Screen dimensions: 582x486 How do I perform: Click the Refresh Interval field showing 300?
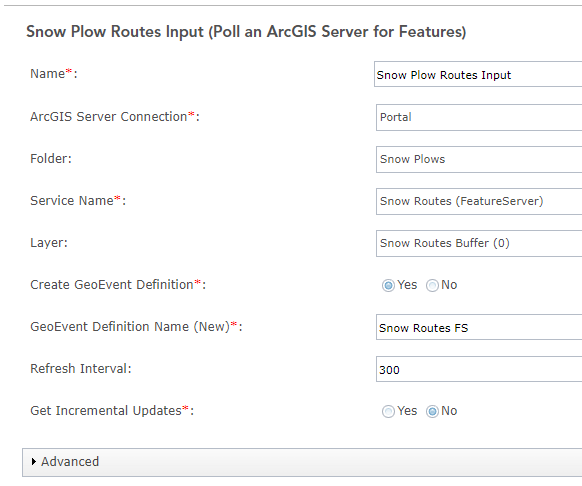tap(479, 369)
